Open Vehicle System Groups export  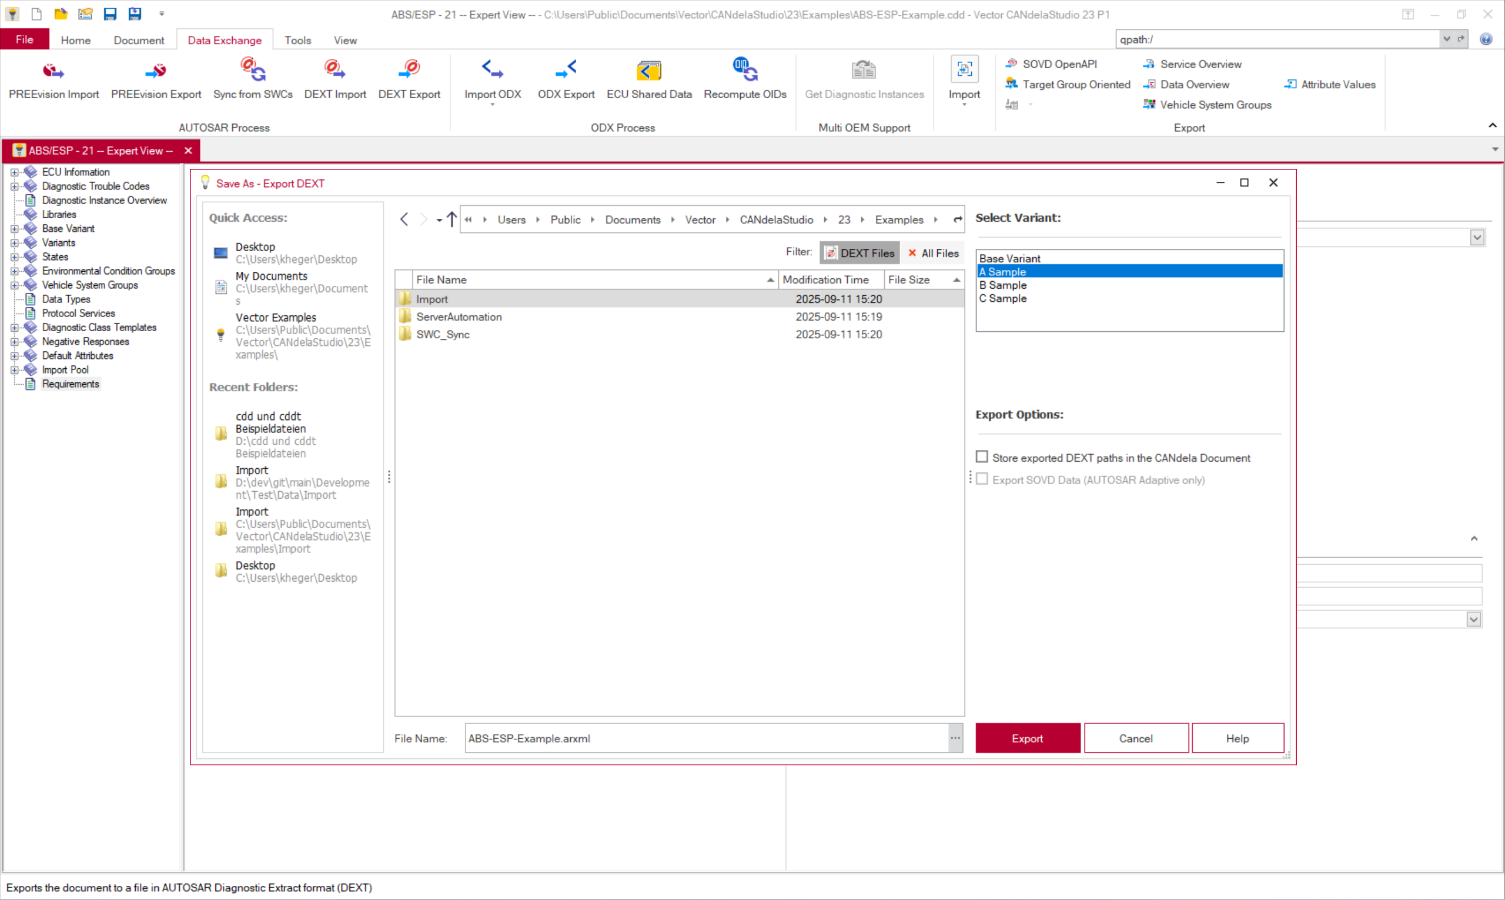(1207, 104)
